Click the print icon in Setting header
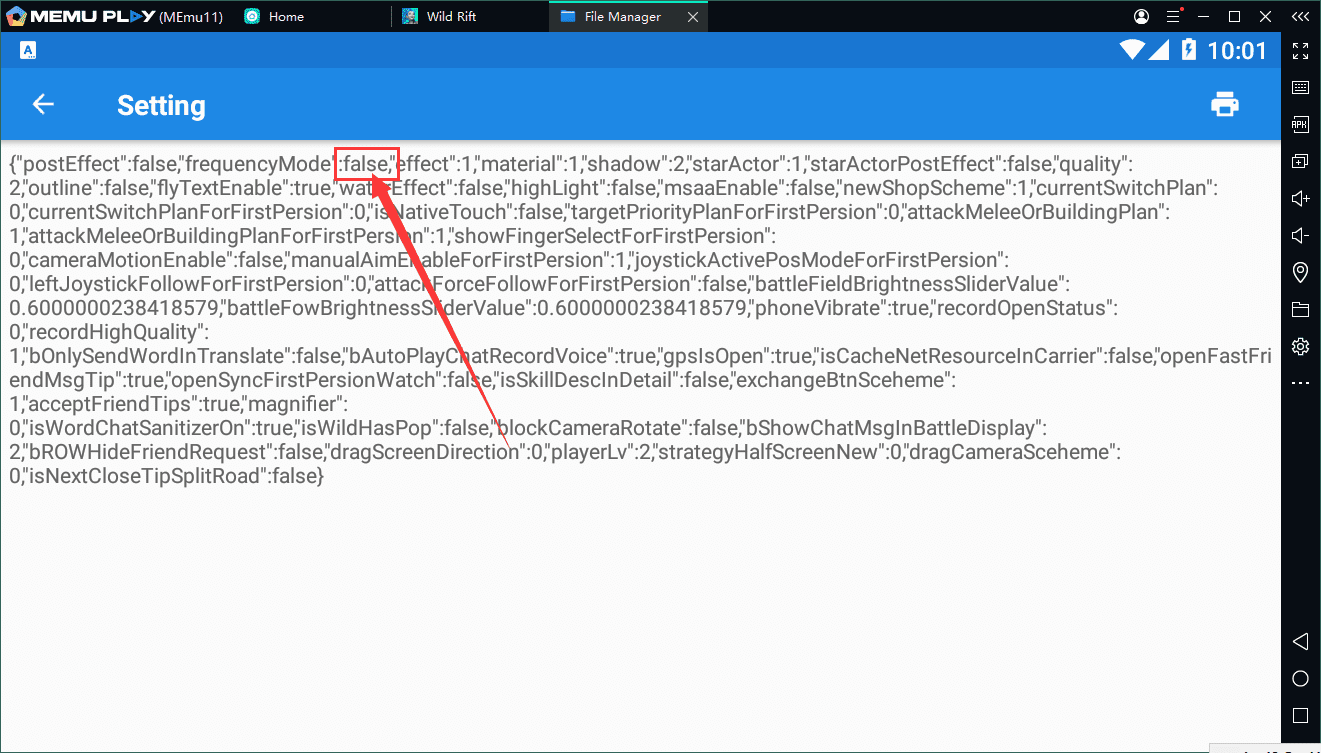 click(1225, 104)
